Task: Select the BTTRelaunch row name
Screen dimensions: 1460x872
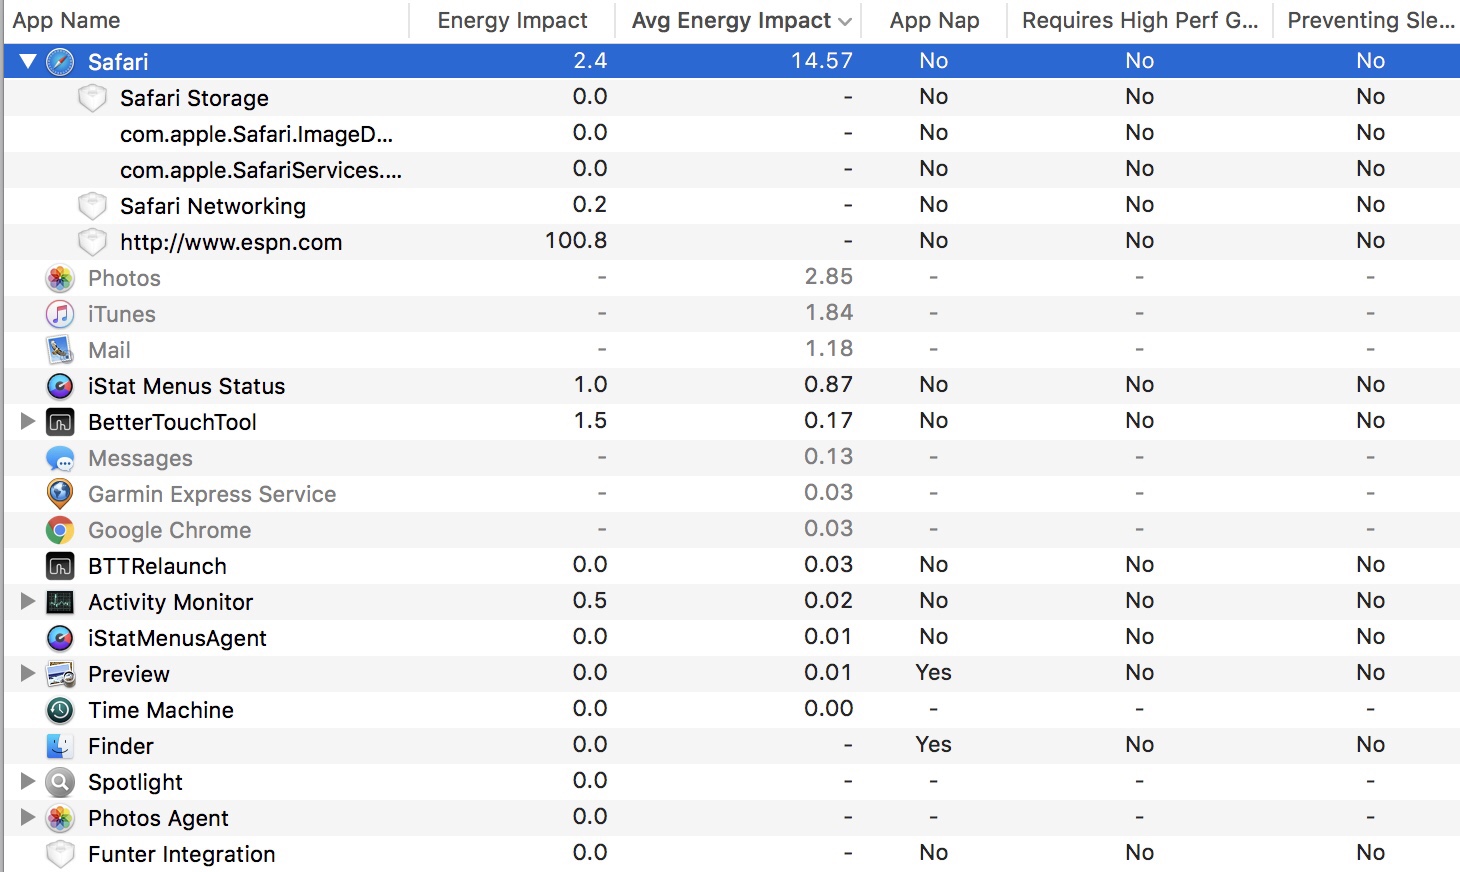Action: tap(157, 566)
